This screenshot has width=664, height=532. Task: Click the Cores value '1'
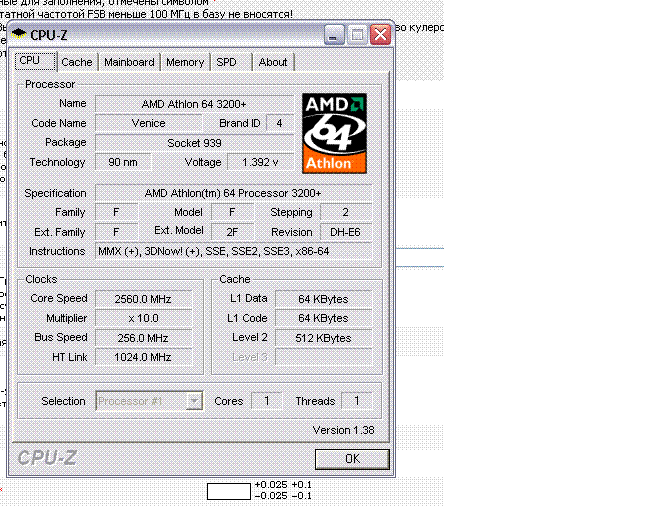(267, 401)
